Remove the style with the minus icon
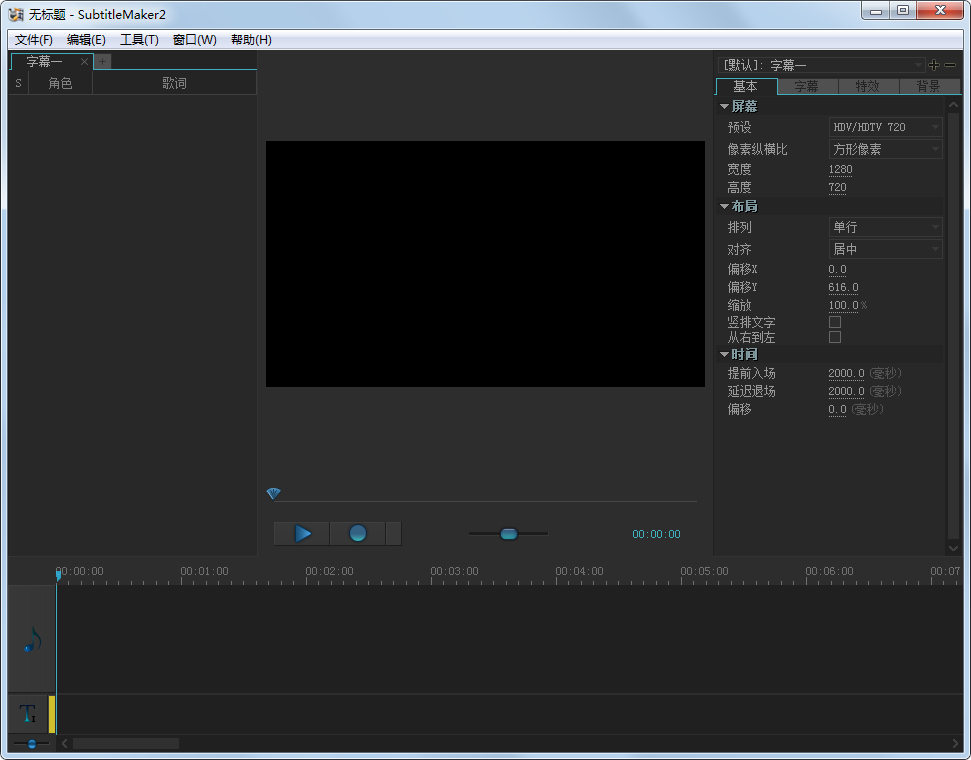 950,65
